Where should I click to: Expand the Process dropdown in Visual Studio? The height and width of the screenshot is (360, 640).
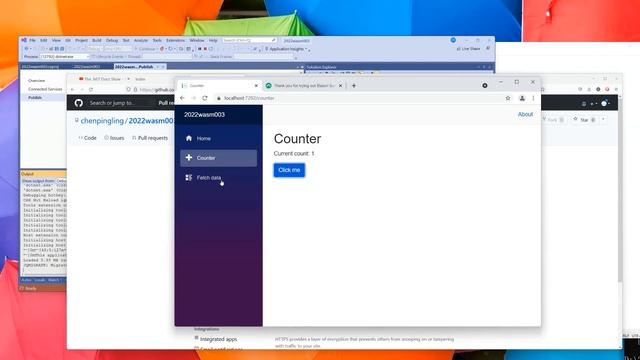point(87,57)
